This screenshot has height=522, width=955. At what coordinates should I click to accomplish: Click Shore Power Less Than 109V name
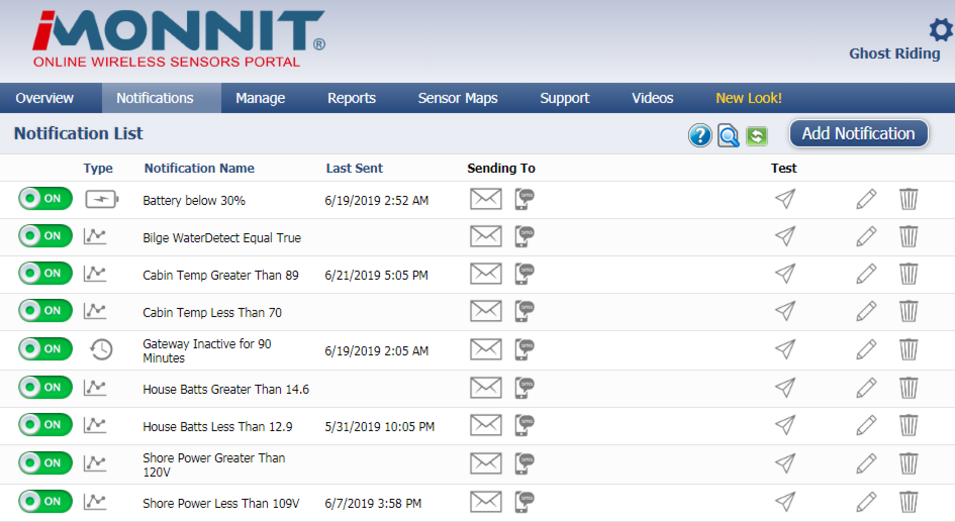pos(221,503)
